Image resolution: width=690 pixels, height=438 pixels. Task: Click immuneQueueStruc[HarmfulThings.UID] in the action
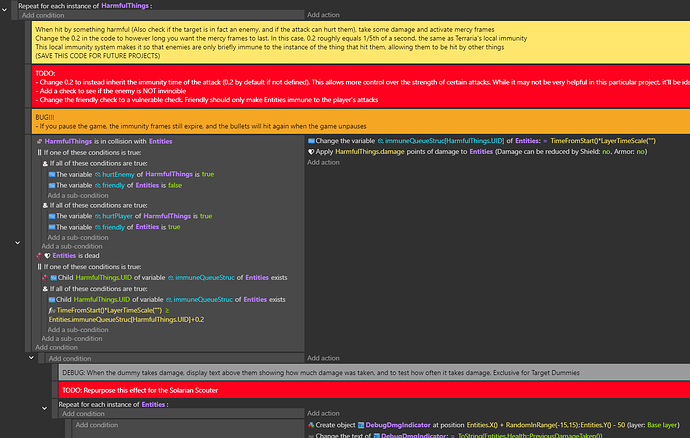point(444,141)
